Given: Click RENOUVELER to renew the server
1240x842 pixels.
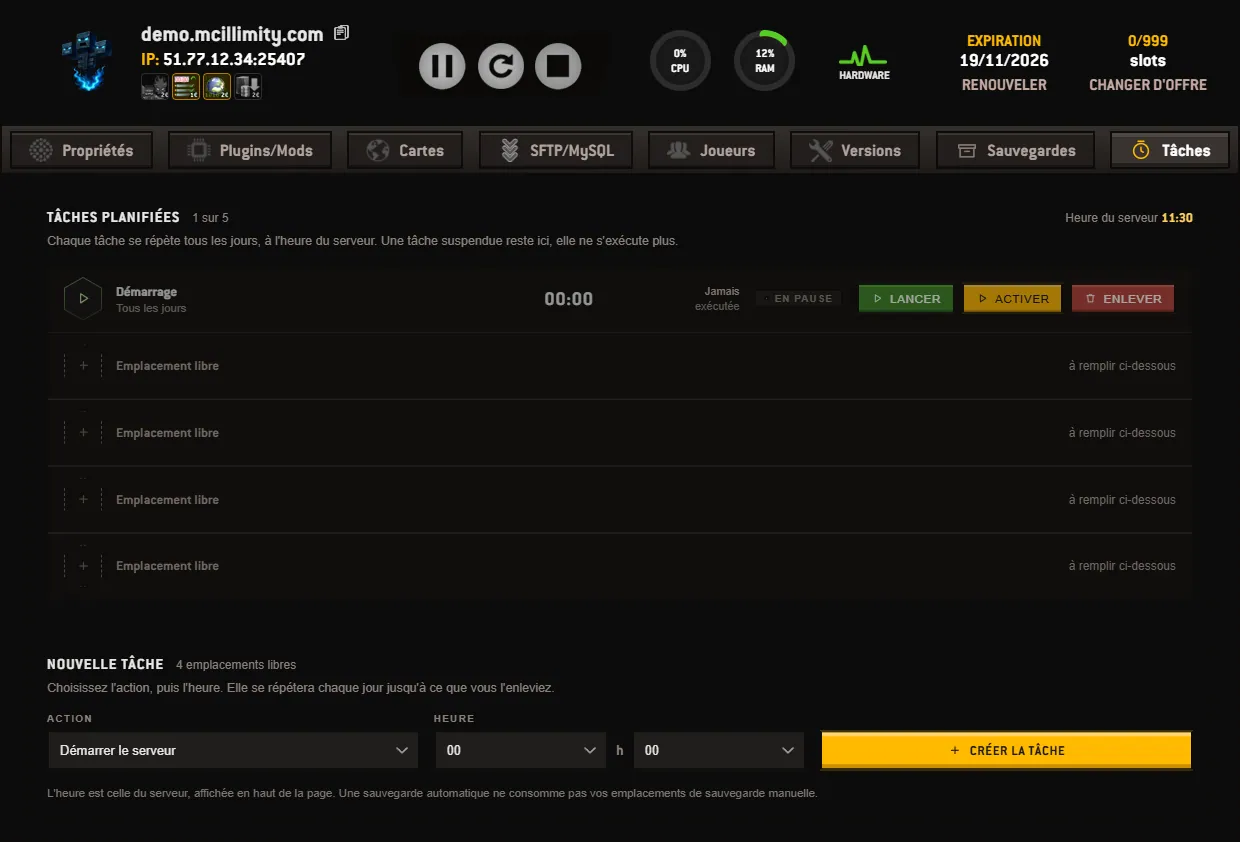Looking at the screenshot, I should (1004, 85).
